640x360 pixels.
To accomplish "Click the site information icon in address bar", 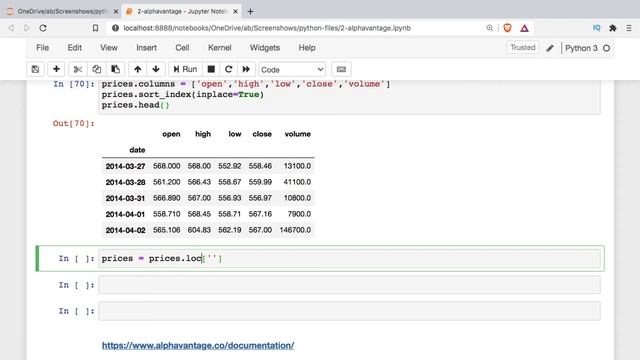I will (x=115, y=28).
